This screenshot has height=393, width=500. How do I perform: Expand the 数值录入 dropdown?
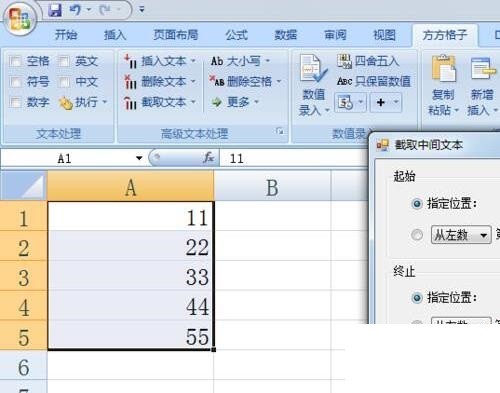click(x=327, y=110)
